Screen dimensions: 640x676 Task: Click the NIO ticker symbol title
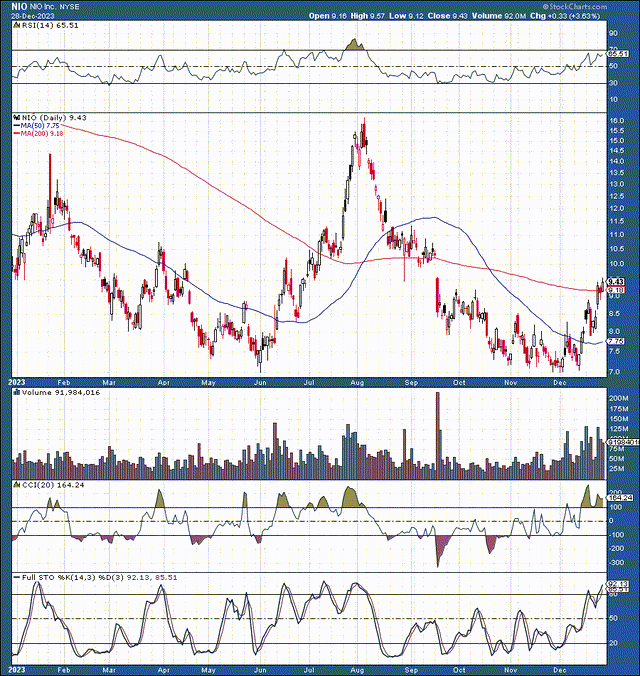tap(20, 6)
